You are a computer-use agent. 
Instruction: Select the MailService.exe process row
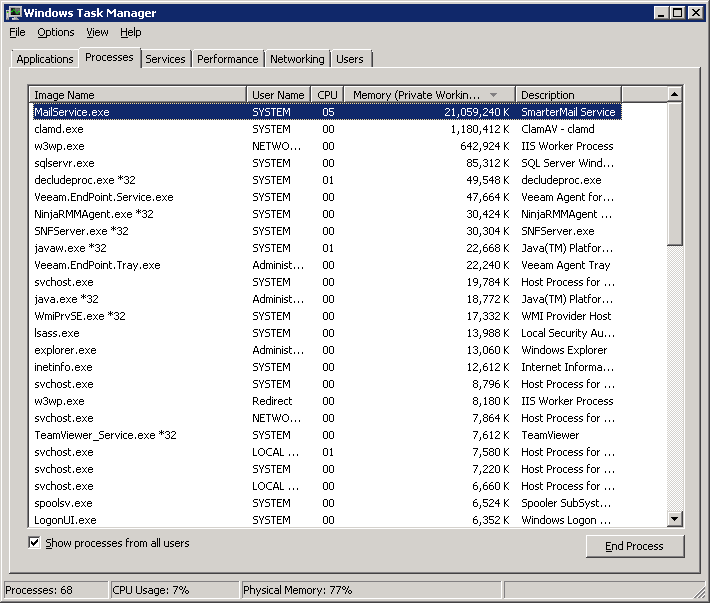(72, 112)
